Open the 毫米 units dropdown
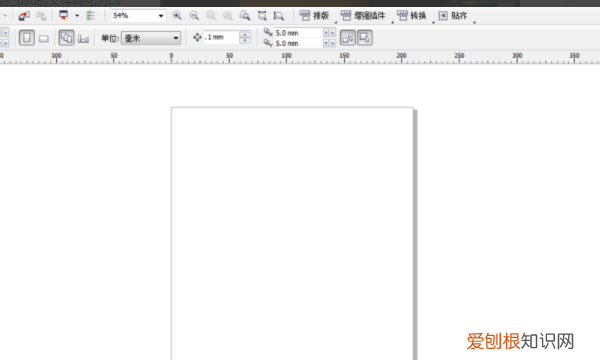This screenshot has width=600, height=360. pyautogui.click(x=151, y=38)
